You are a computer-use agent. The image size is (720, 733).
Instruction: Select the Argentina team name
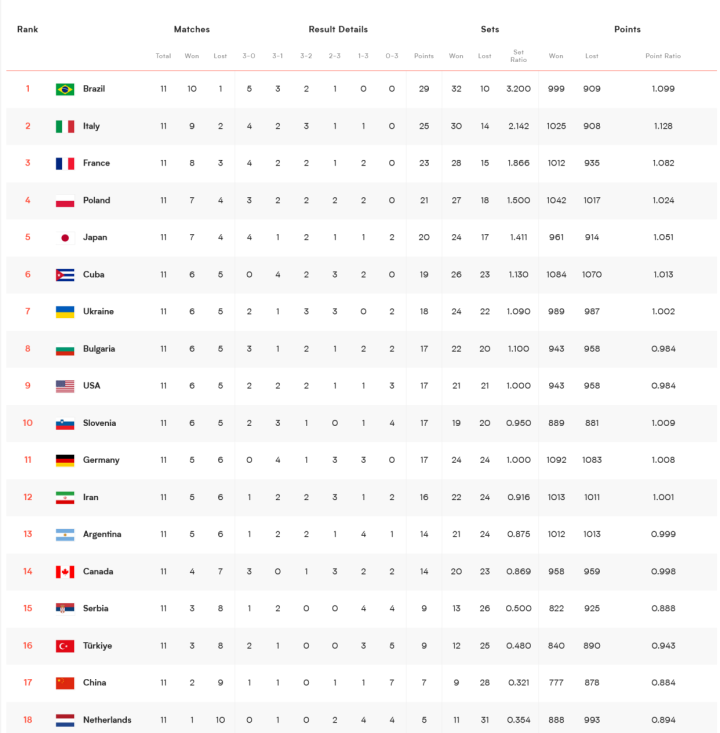[102, 534]
